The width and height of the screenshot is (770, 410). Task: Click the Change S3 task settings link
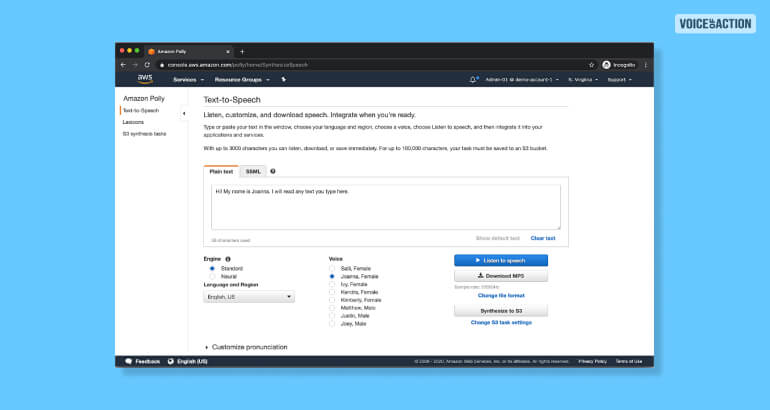(x=501, y=323)
